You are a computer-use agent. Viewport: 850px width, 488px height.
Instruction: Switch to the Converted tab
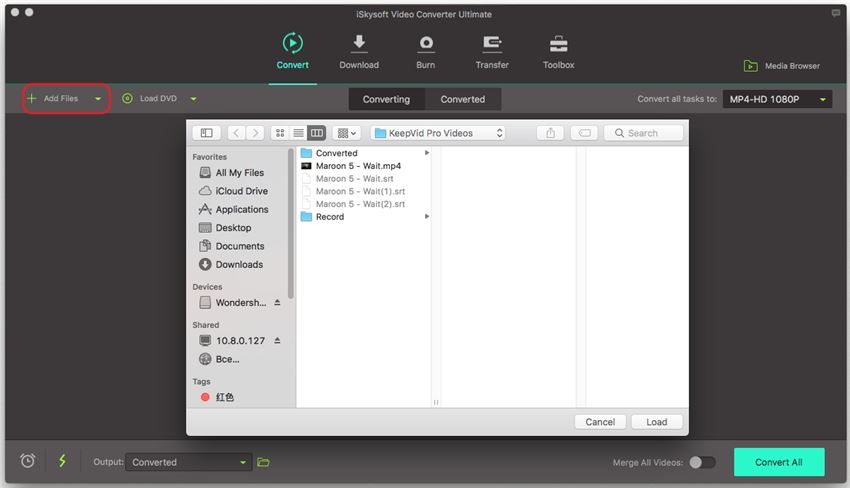pyautogui.click(x=462, y=99)
